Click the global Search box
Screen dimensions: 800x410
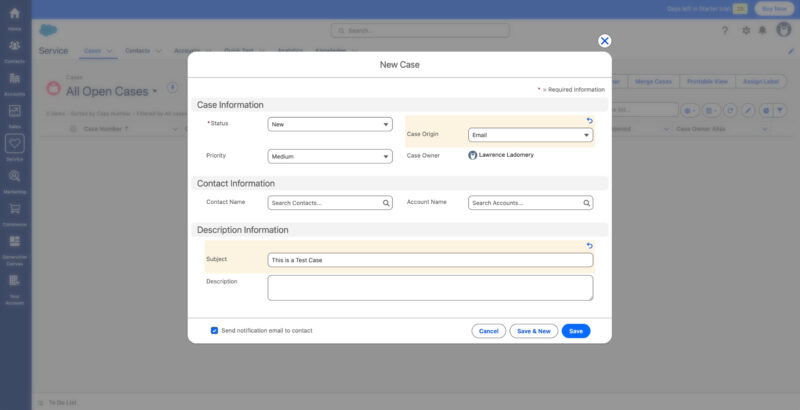(x=420, y=31)
